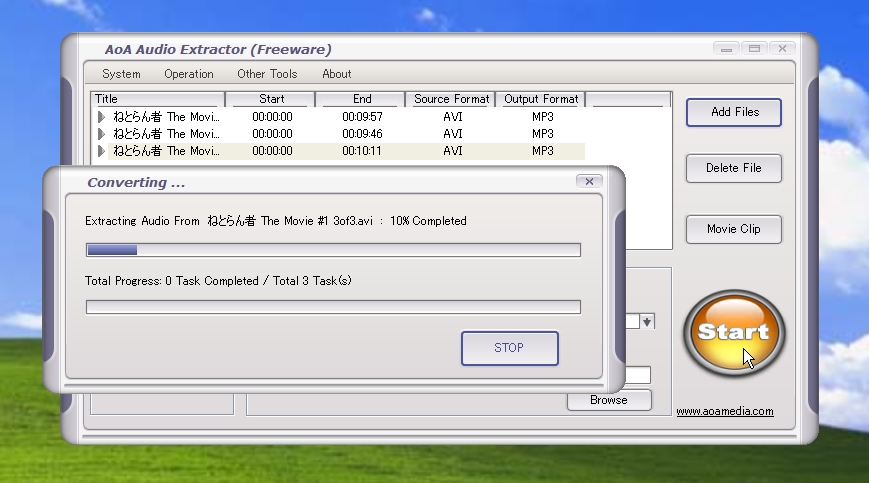Screen dimensions: 869x483
Task: Click the play triangle of the 00:10:11 row
Action: point(101,151)
